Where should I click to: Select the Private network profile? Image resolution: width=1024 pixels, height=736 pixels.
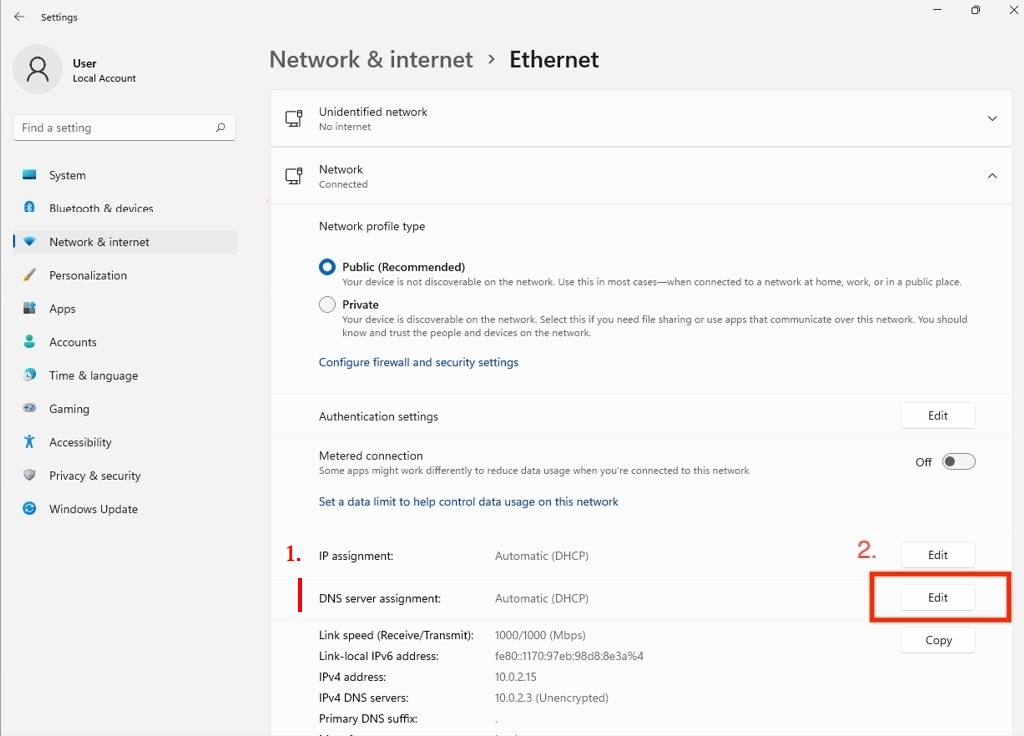[327, 305]
